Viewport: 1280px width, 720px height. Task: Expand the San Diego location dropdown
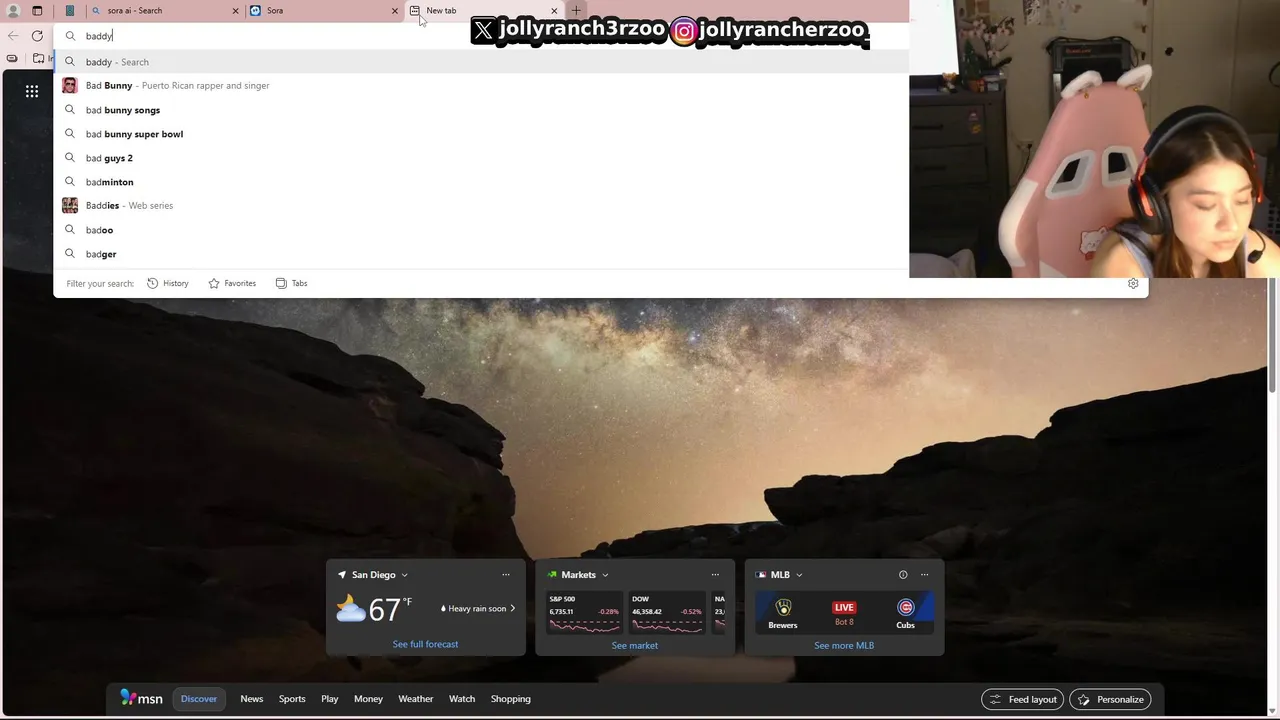(x=404, y=575)
